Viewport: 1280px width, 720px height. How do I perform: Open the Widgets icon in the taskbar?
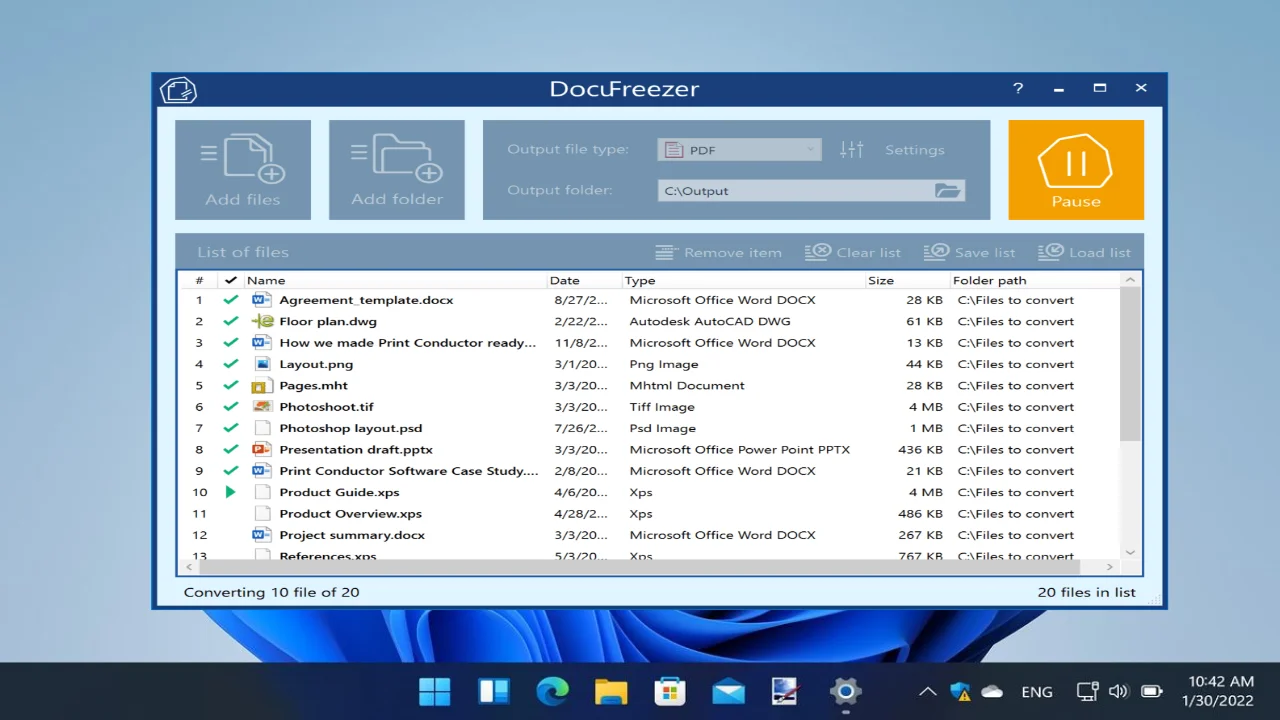(494, 691)
